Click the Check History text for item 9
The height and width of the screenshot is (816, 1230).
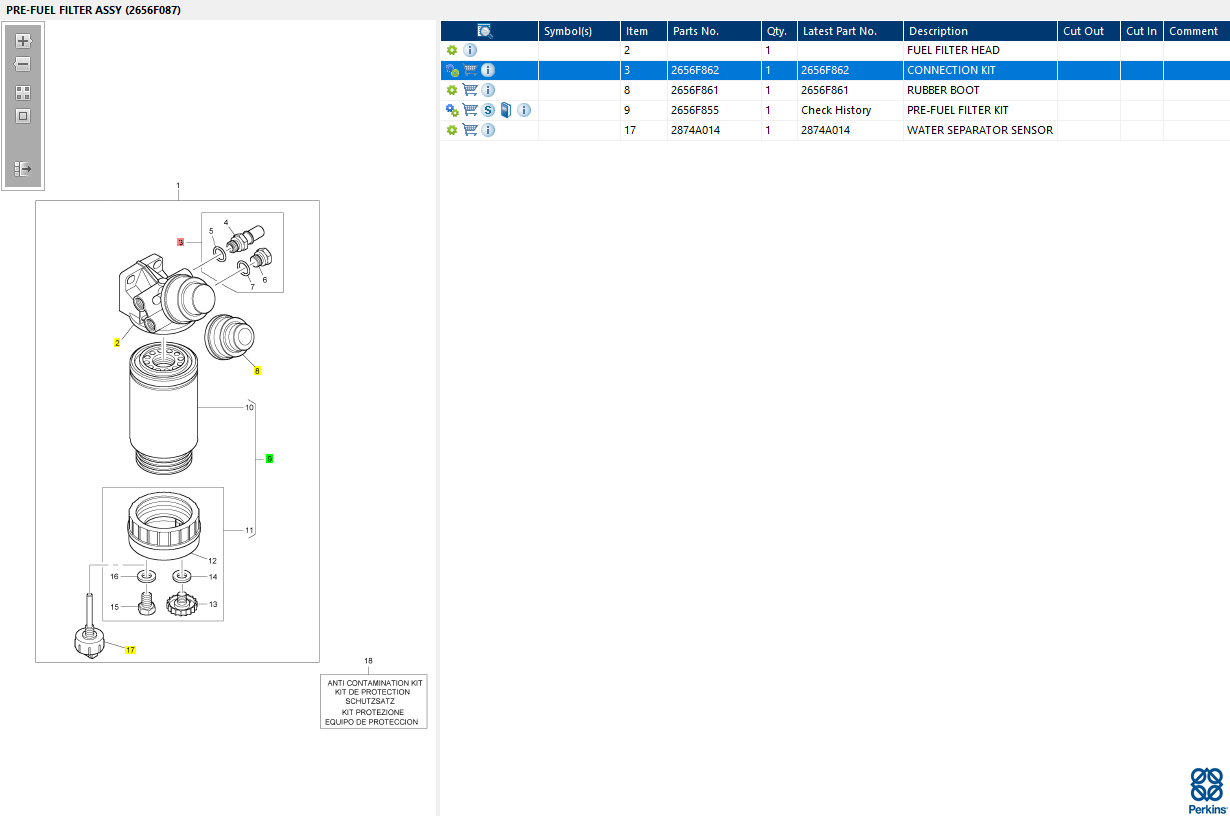[836, 110]
